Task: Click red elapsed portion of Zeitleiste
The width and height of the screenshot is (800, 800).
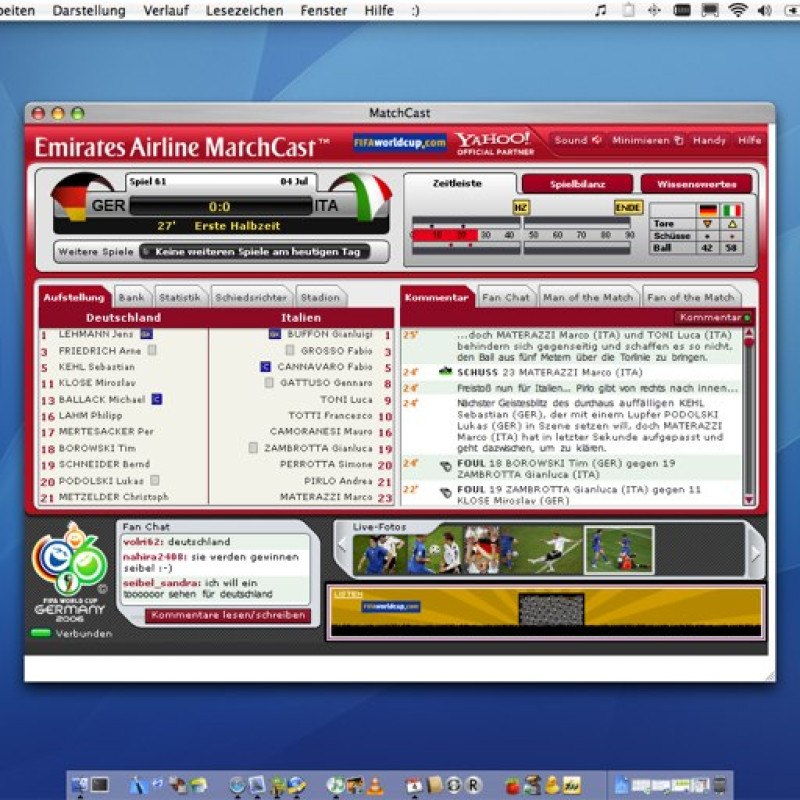Action: pos(444,235)
